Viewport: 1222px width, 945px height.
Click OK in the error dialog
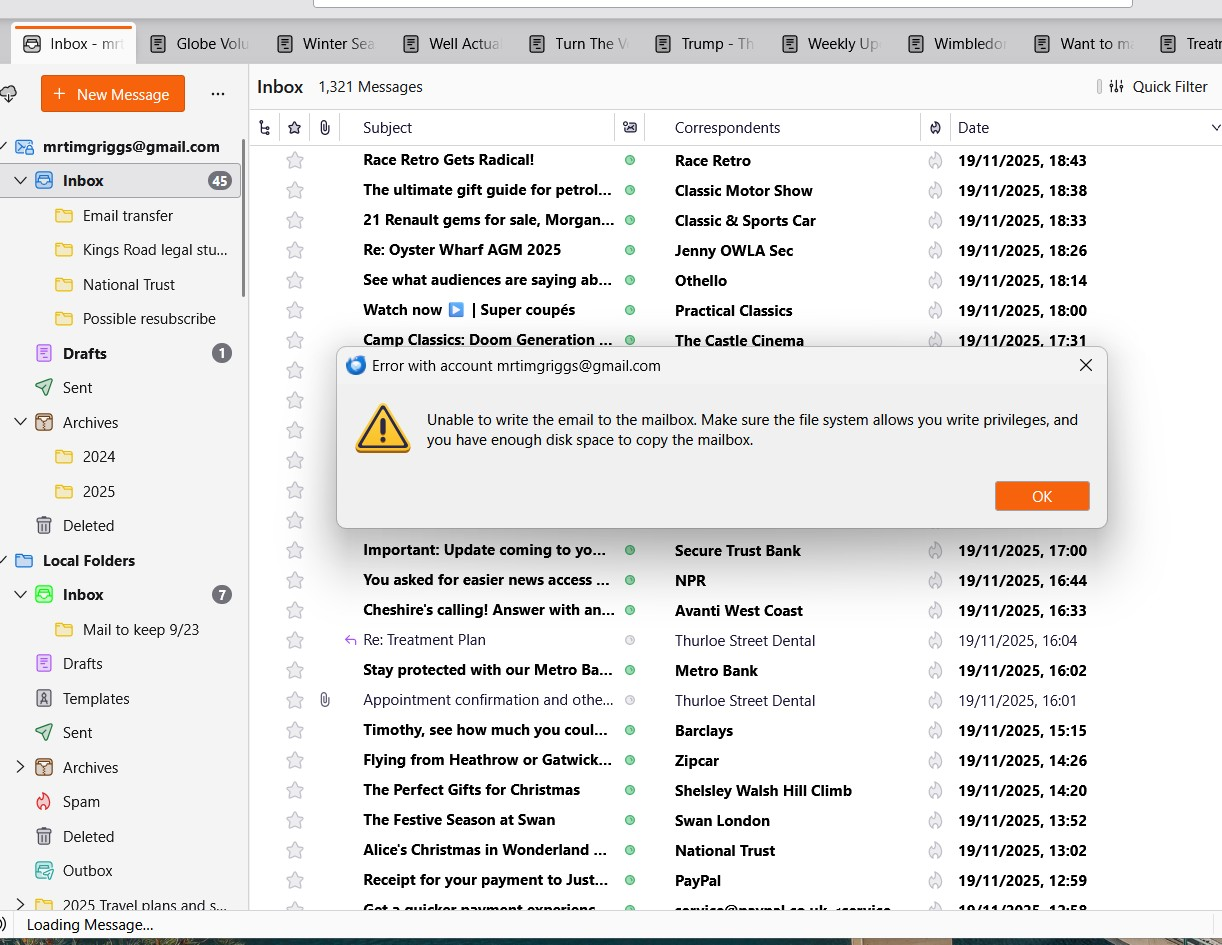pos(1041,496)
